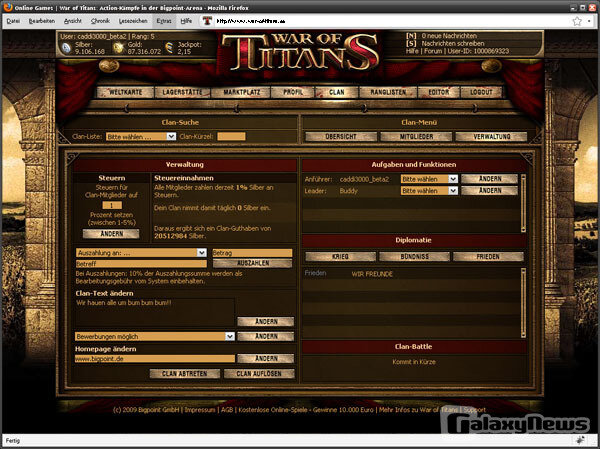Click the [S] write message icon
The width and height of the screenshot is (600, 449).
411,44
